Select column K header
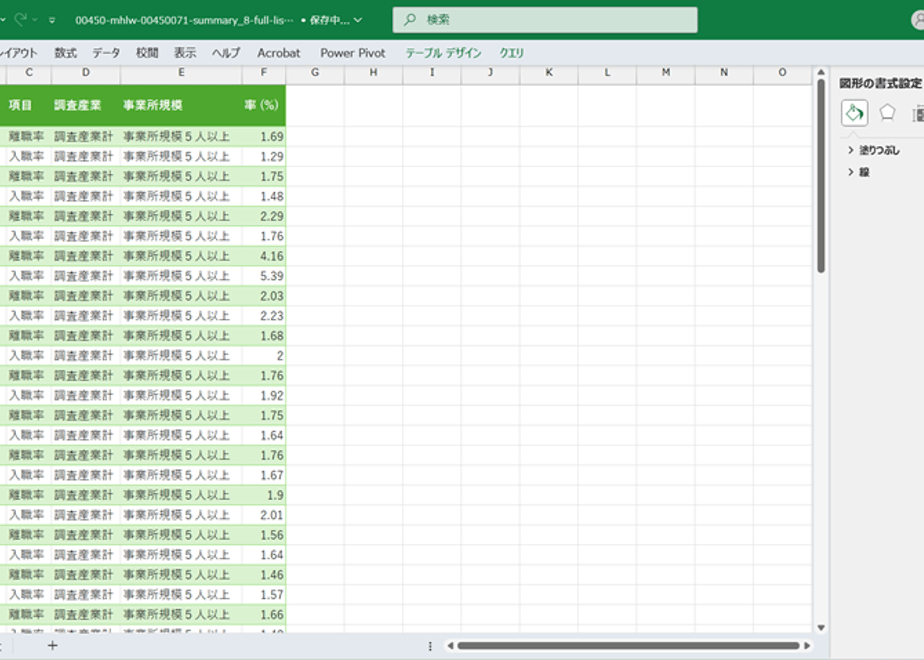The width and height of the screenshot is (924, 660). coord(549,72)
